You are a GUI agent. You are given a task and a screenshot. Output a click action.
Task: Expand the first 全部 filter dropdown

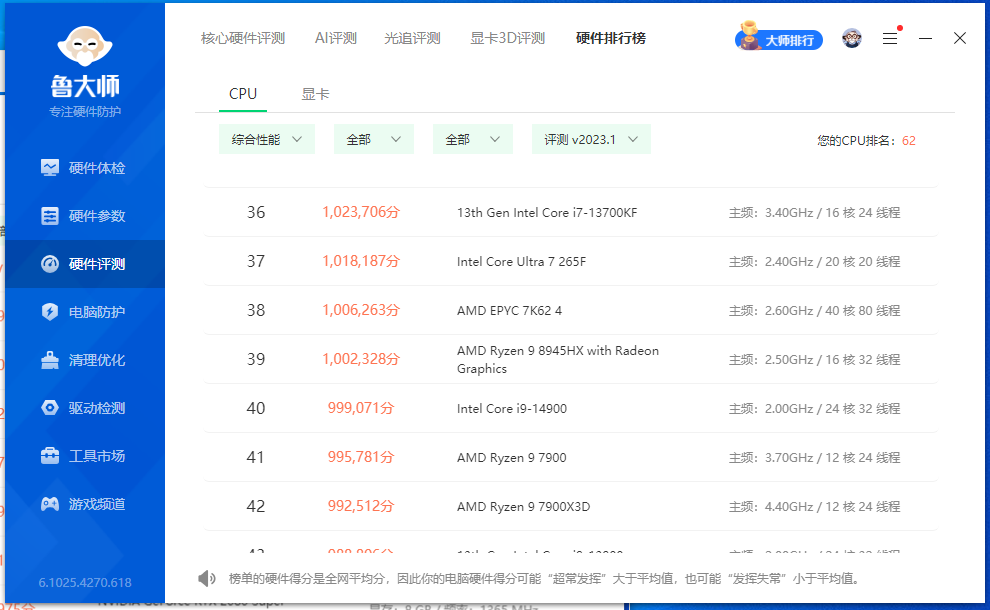[374, 140]
